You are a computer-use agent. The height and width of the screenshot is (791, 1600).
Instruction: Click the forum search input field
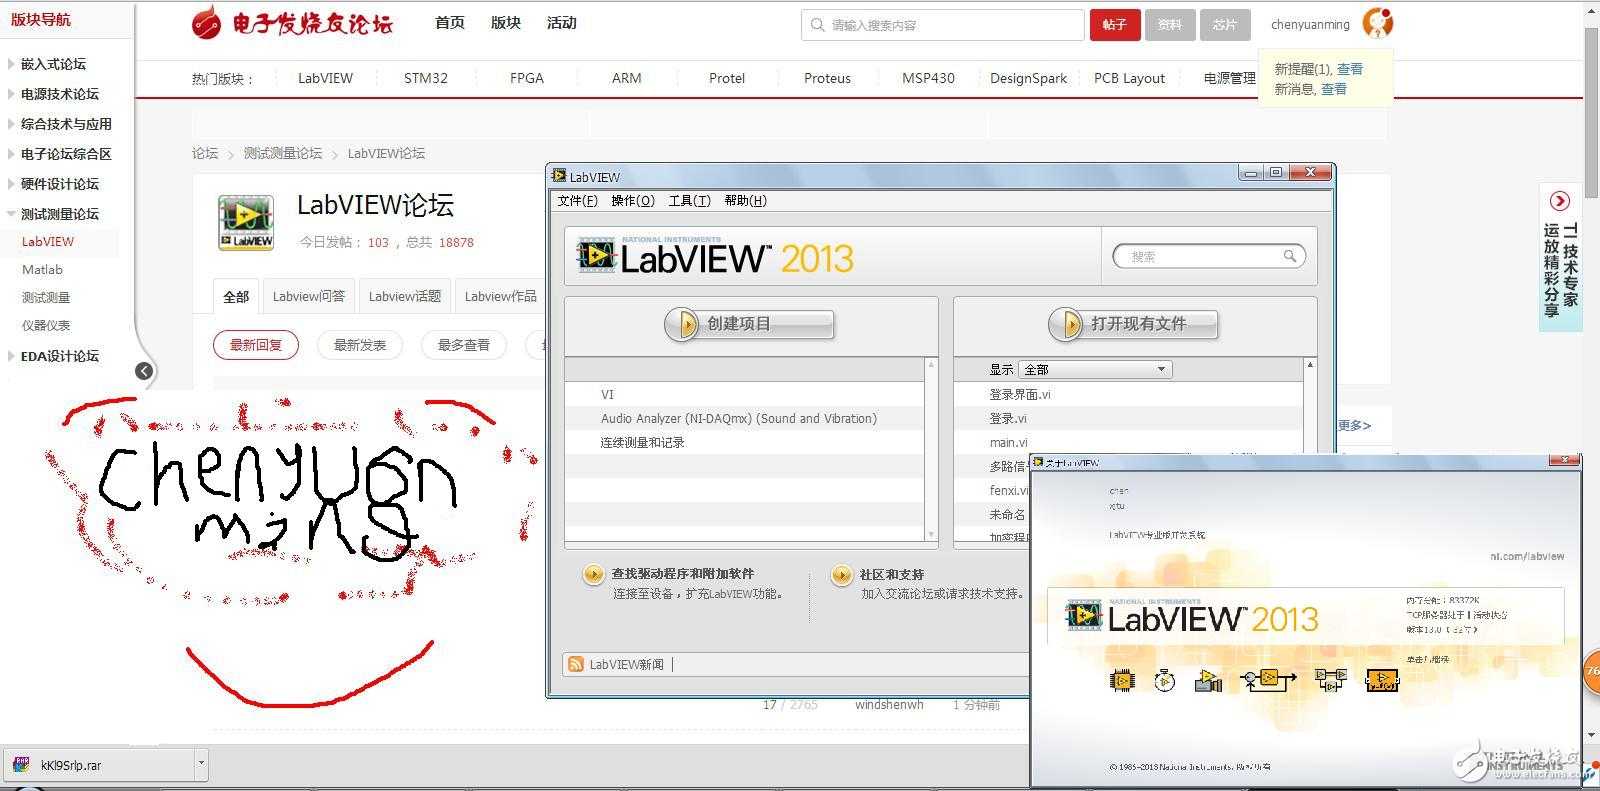point(943,25)
